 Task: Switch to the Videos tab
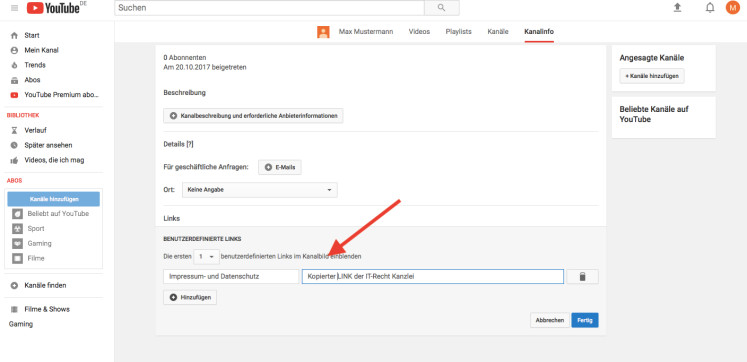[x=419, y=31]
